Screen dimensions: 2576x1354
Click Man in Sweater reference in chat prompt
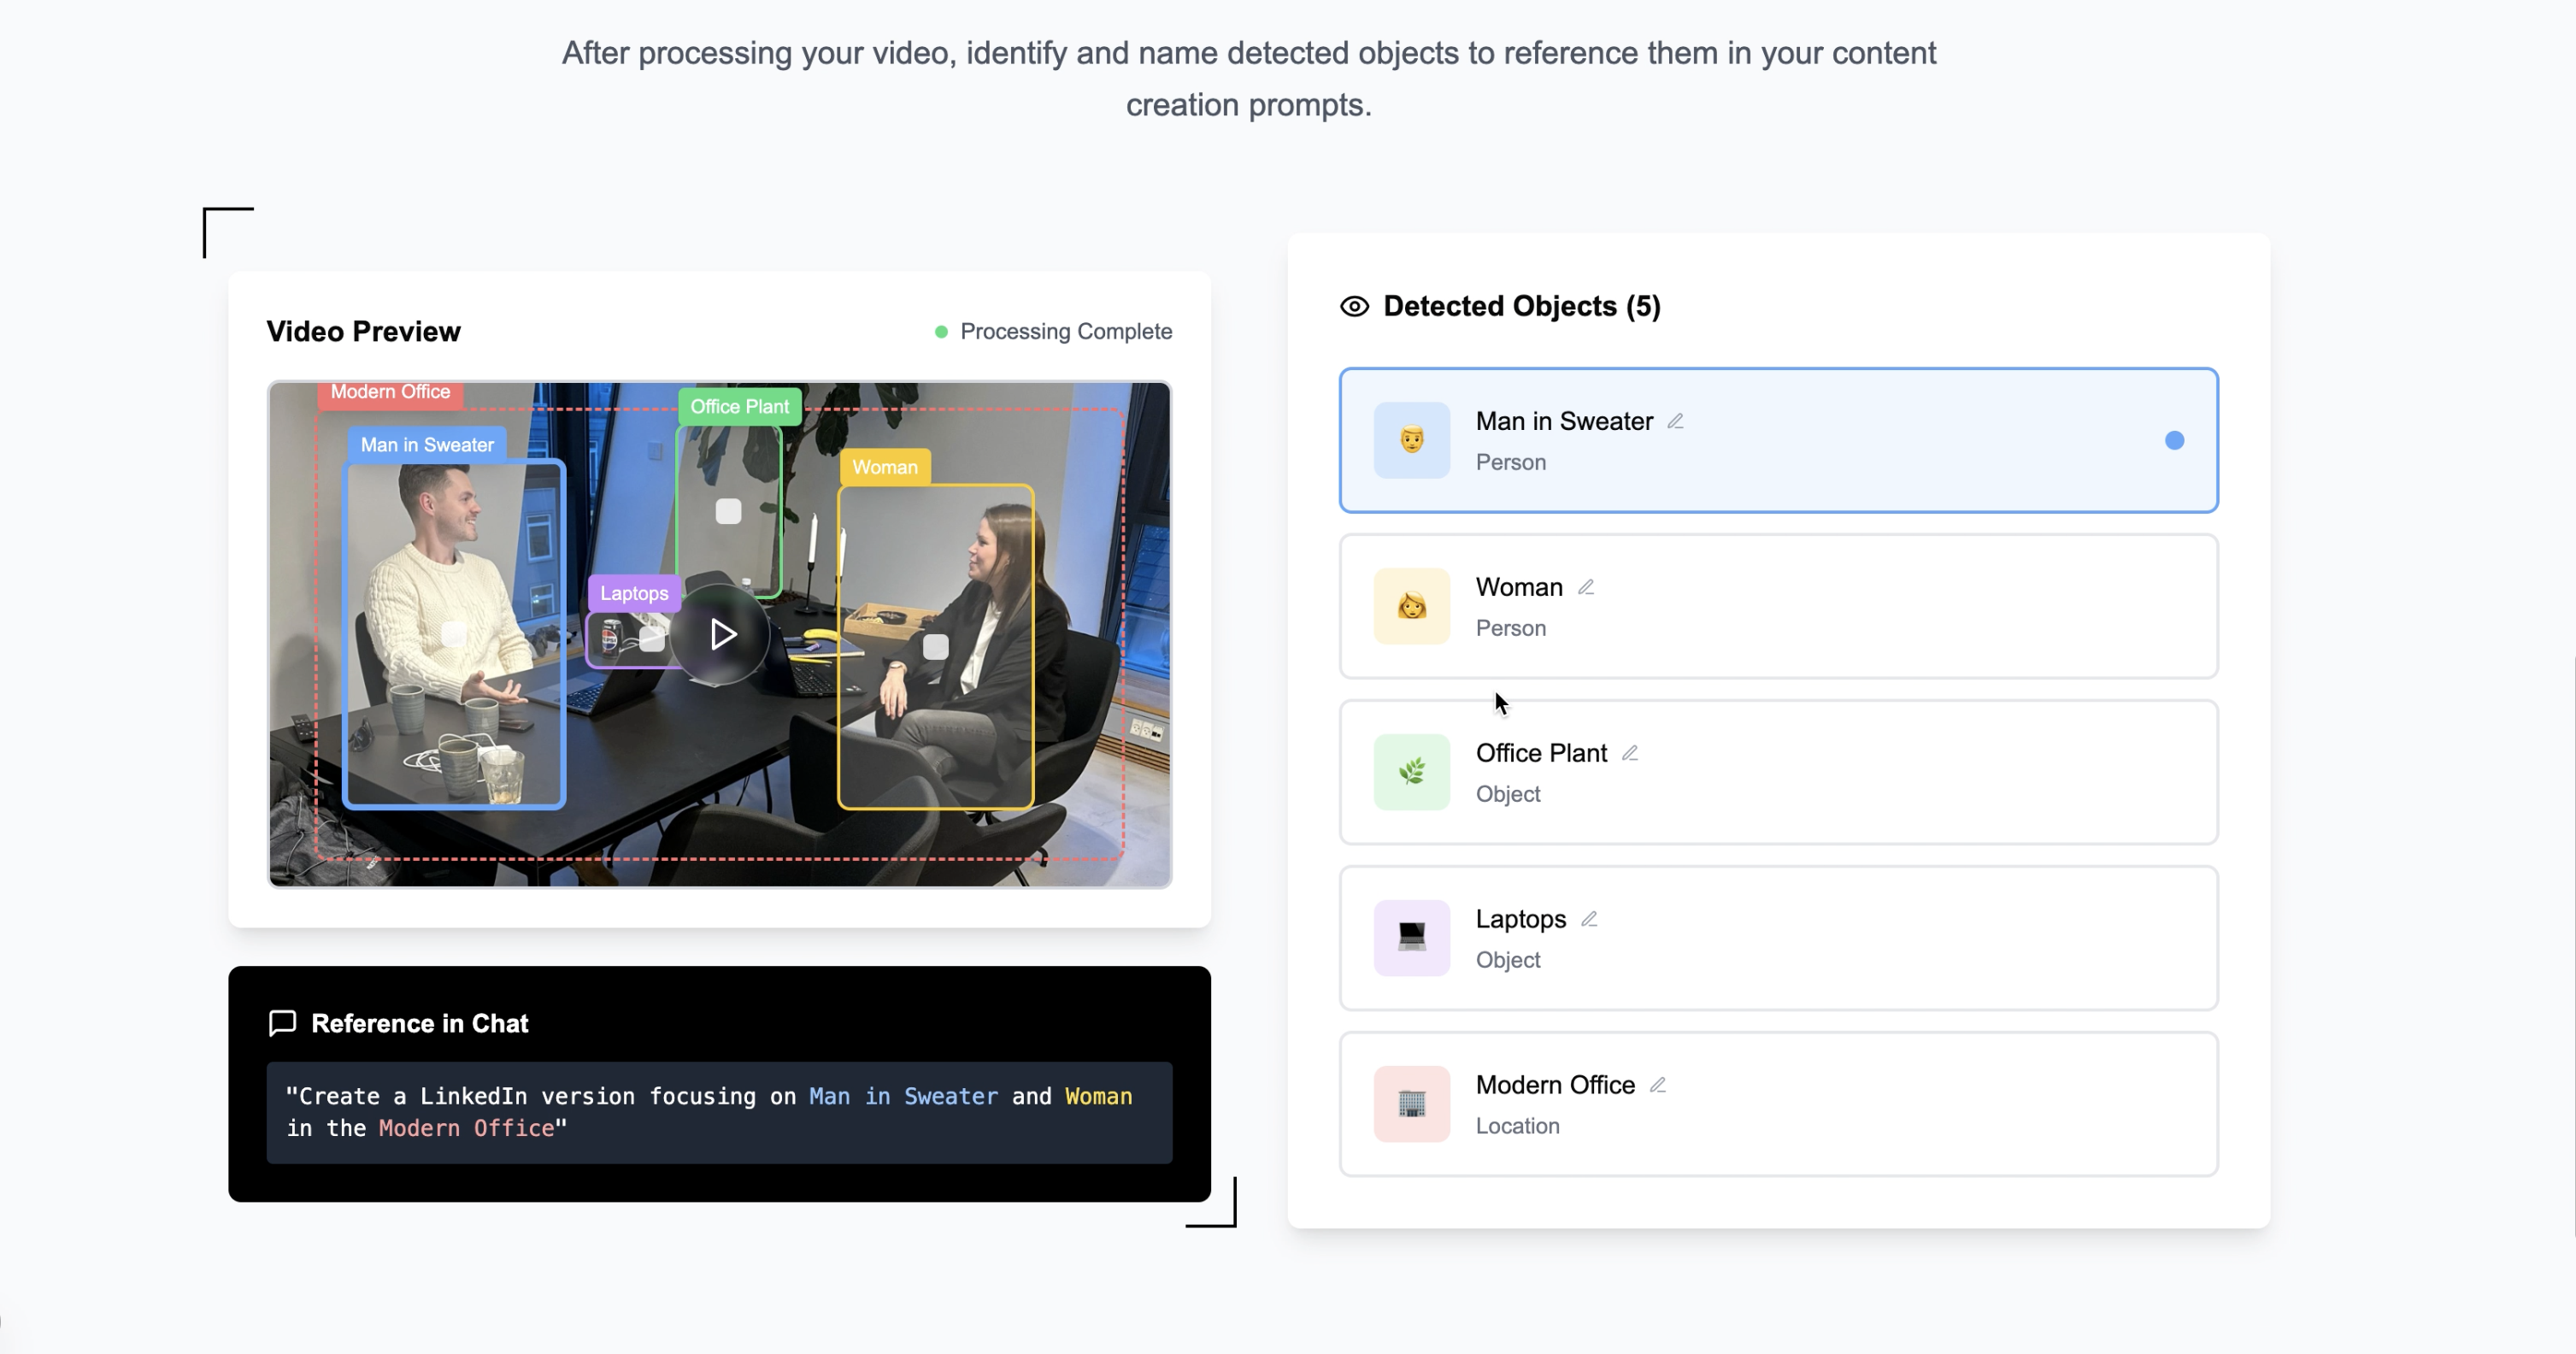click(x=903, y=1096)
